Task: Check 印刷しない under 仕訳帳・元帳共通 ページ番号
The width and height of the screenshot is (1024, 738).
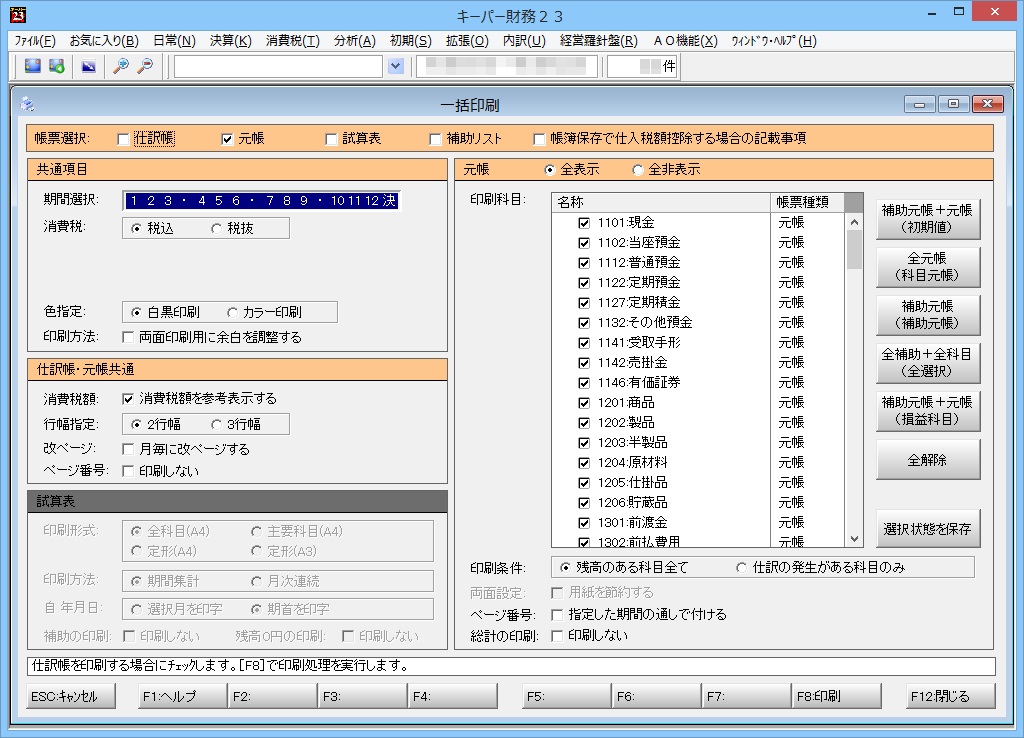Action: pyautogui.click(x=128, y=472)
